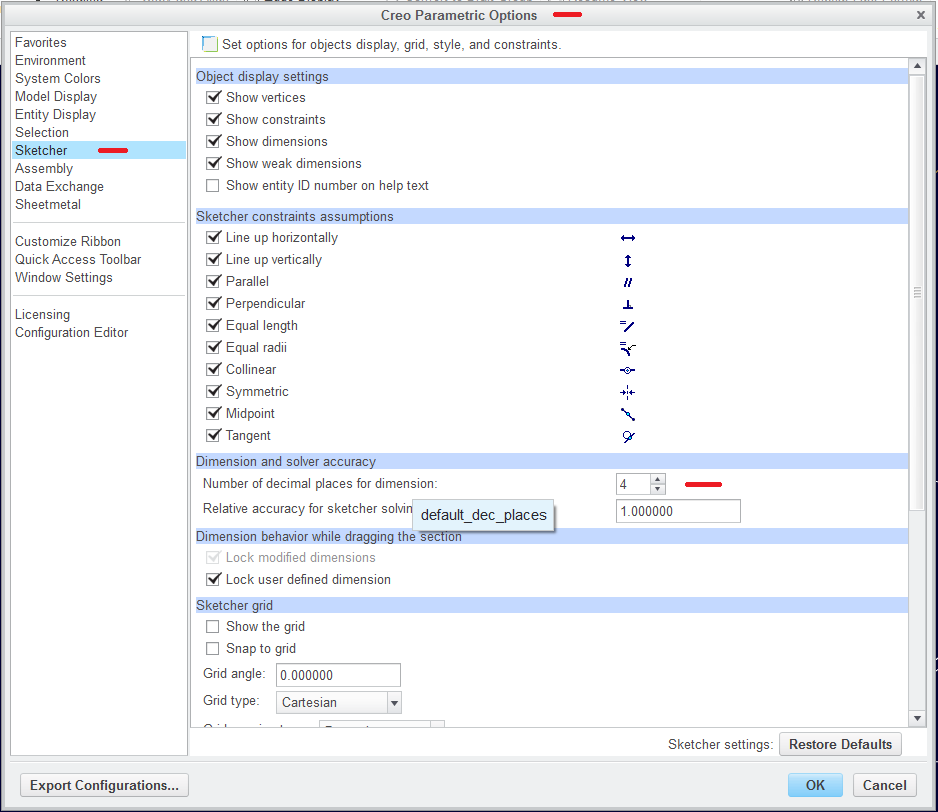Click the Equal length constraint icon
938x812 pixels.
click(x=627, y=326)
